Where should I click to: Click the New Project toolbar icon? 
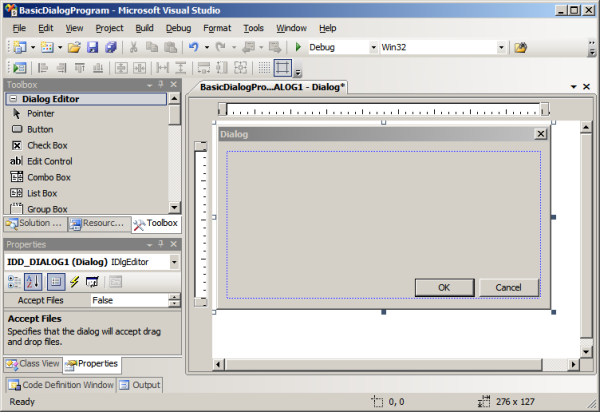[x=20, y=47]
